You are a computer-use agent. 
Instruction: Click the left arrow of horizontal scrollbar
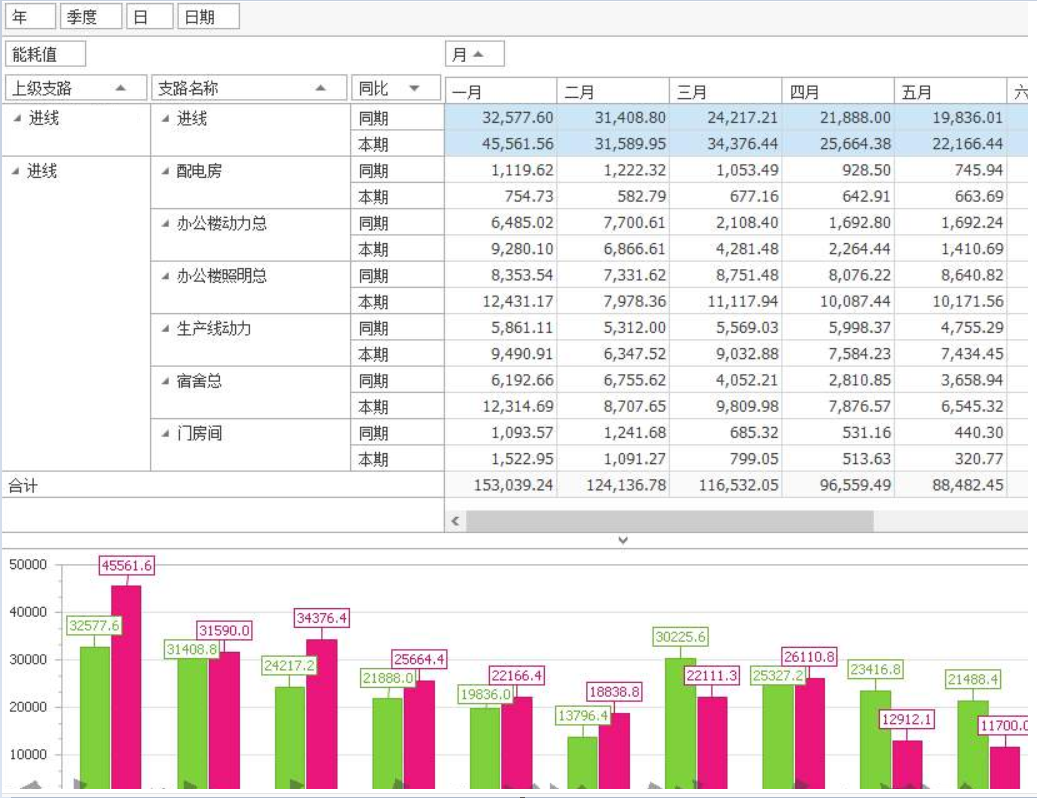(455, 521)
